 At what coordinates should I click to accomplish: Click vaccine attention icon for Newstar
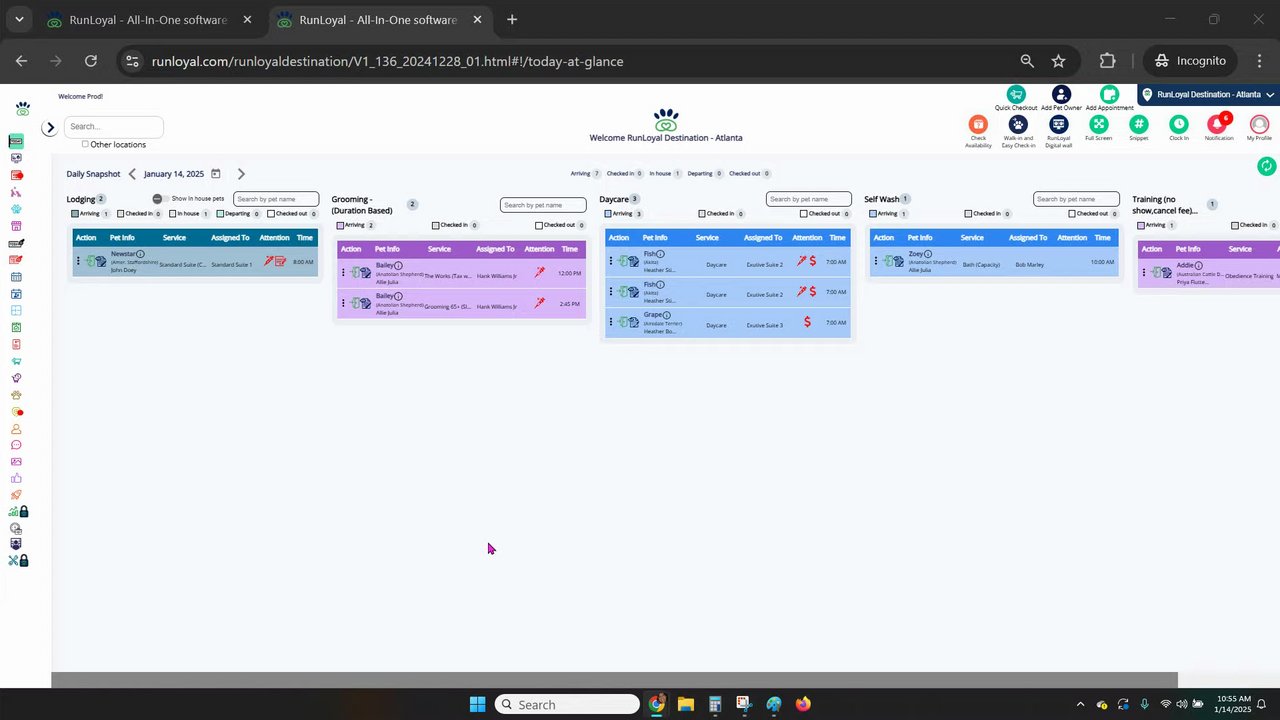[268, 262]
